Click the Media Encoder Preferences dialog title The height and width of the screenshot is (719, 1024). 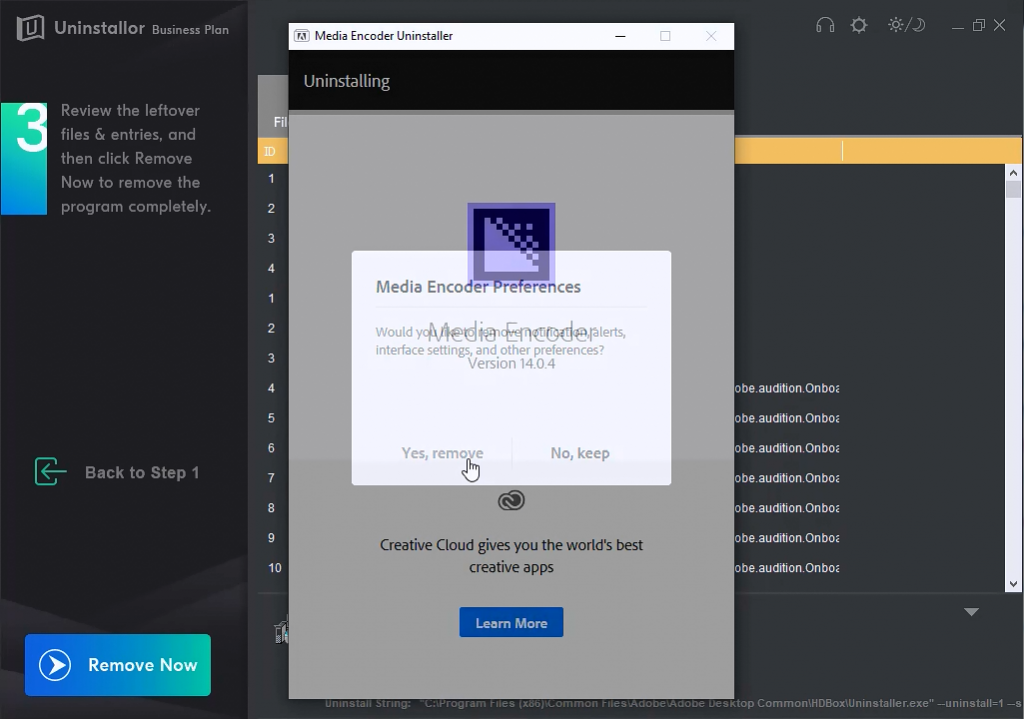click(x=478, y=287)
